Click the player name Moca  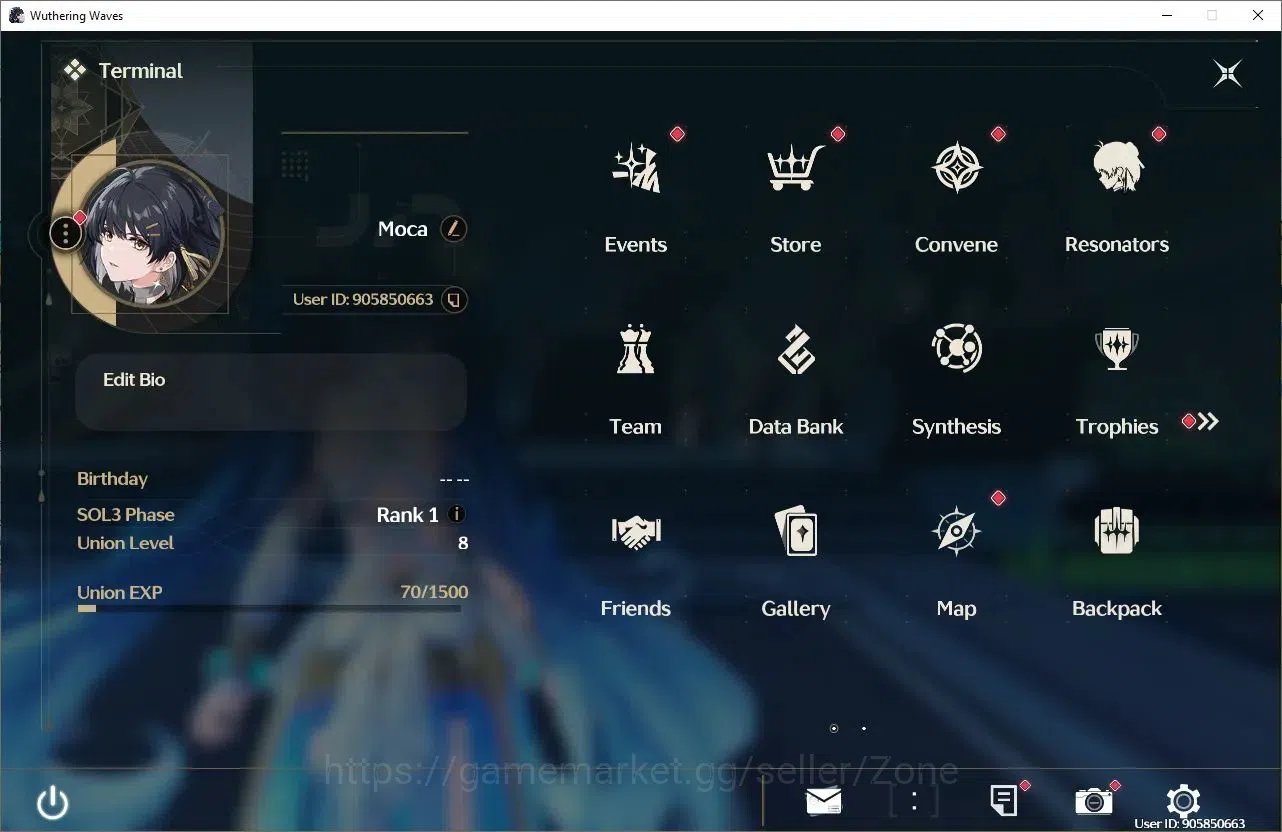(403, 229)
